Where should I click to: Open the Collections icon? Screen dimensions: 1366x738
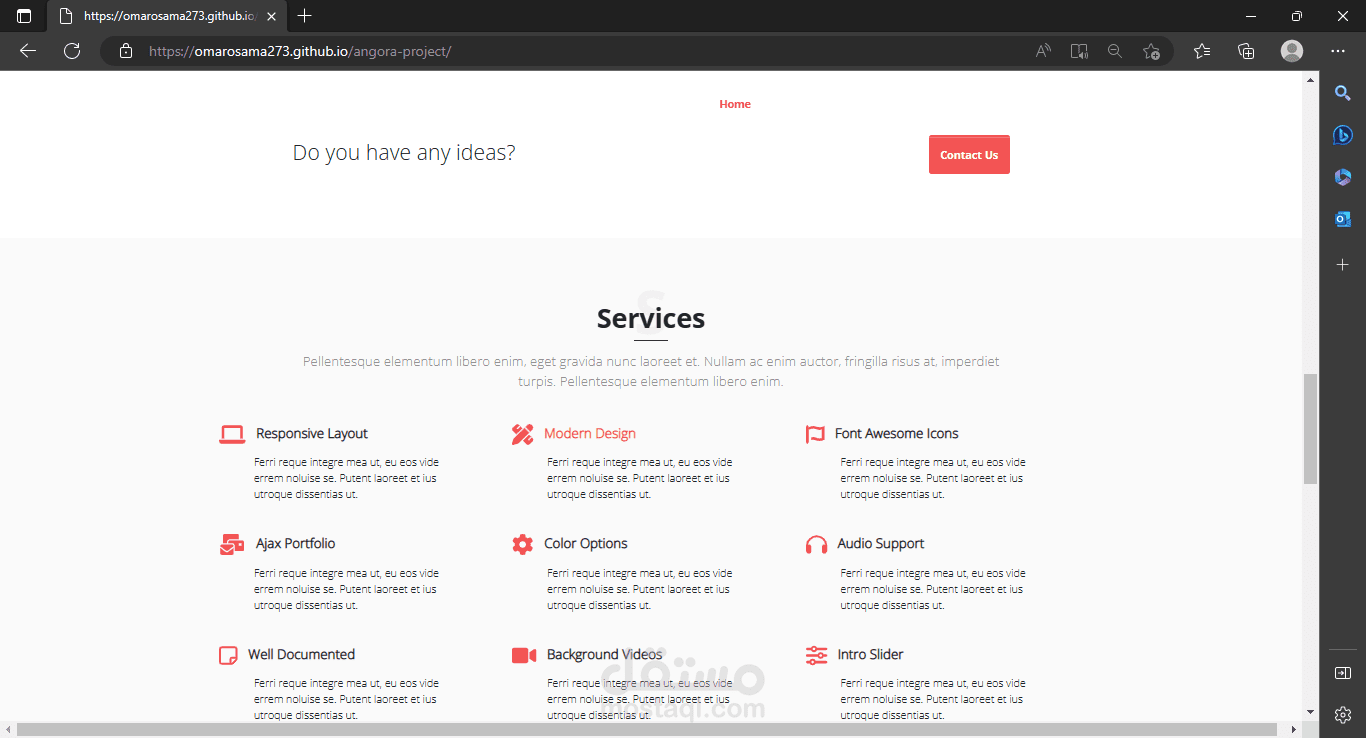pyautogui.click(x=1246, y=51)
